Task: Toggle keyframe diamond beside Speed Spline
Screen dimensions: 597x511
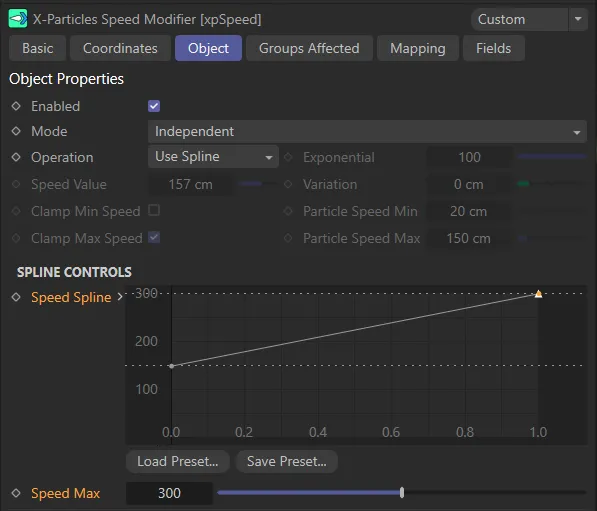Action: 16,297
